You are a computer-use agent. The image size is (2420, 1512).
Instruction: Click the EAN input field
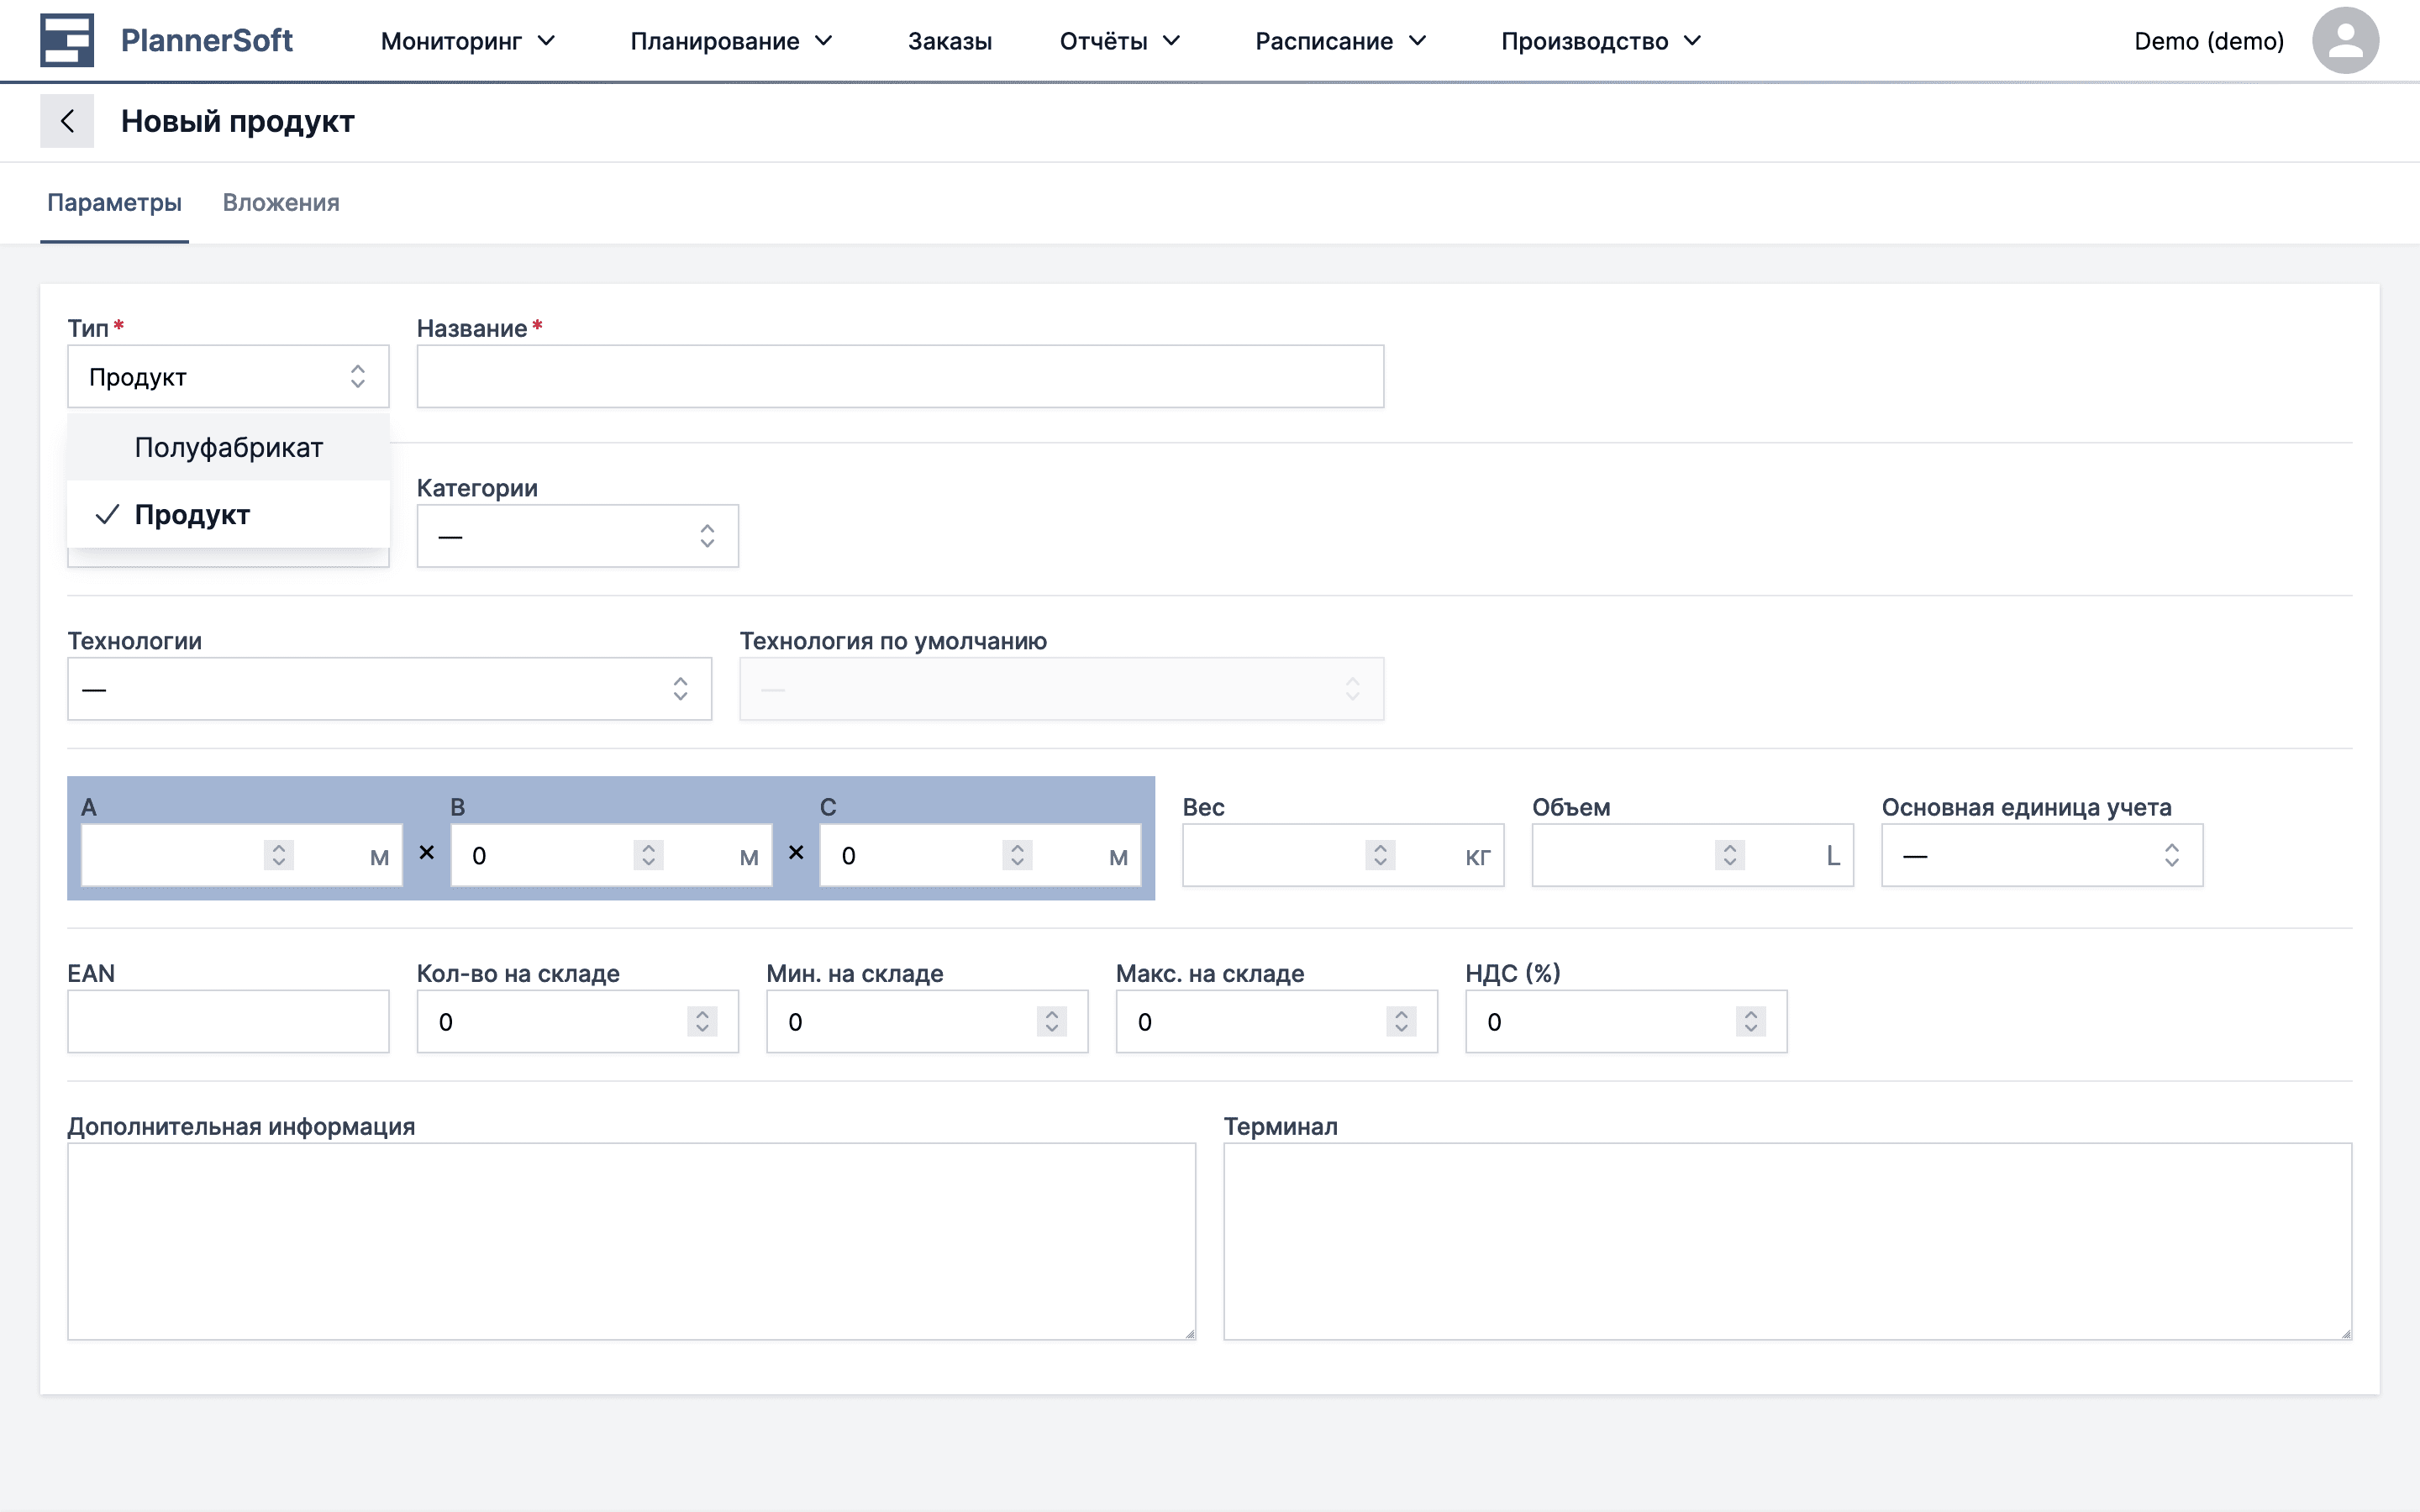point(228,1021)
